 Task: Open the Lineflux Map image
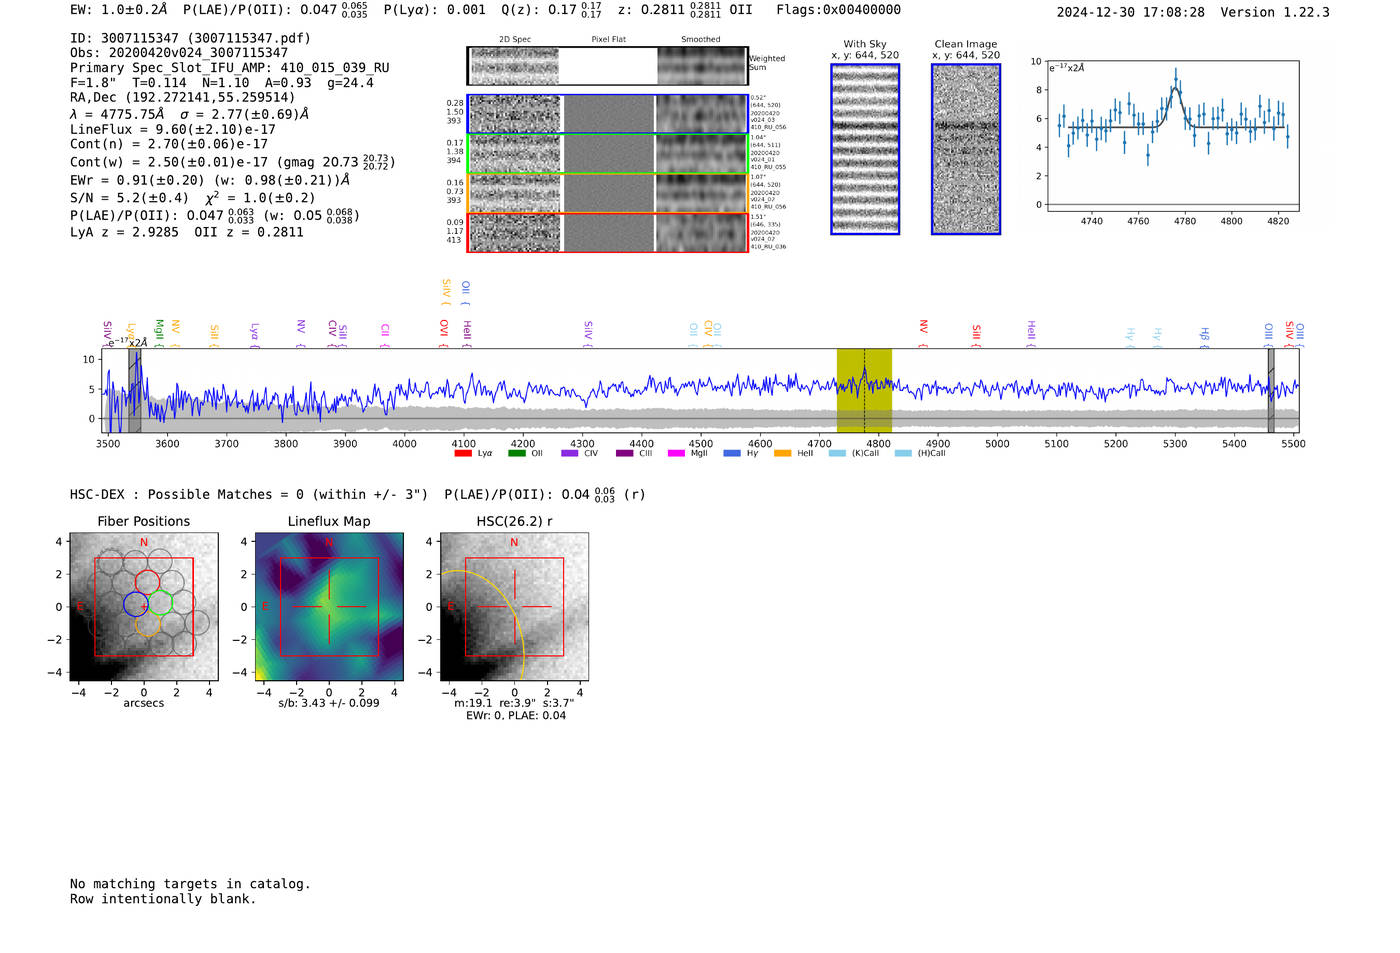click(329, 607)
